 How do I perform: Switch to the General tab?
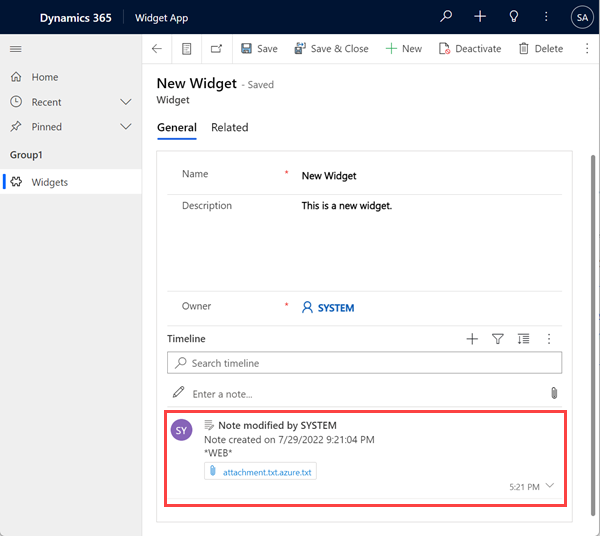coord(177,127)
